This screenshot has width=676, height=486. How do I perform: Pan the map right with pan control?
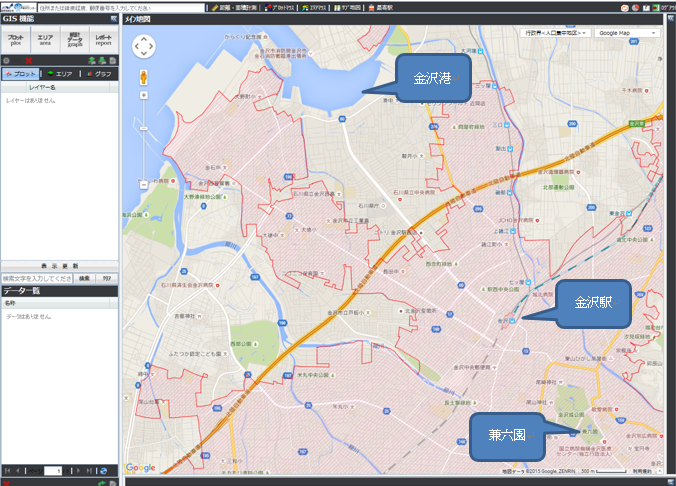pos(151,46)
